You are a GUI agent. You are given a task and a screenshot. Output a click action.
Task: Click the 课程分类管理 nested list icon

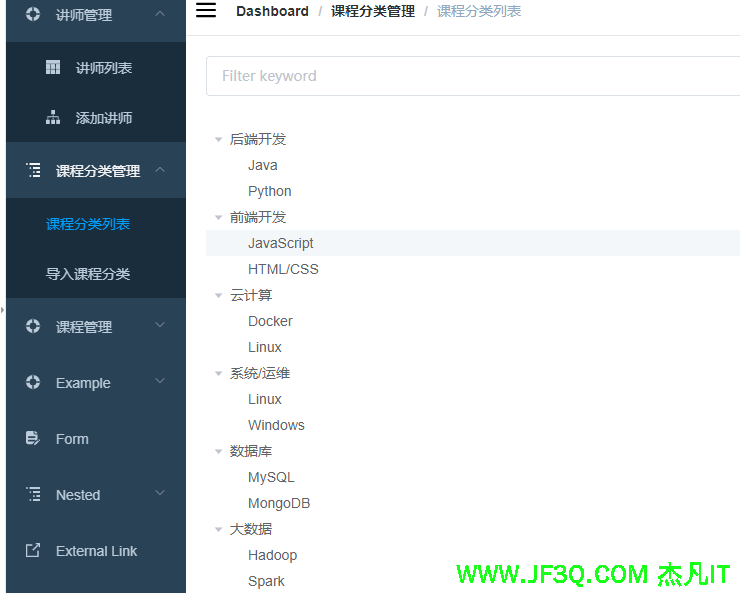tap(33, 171)
